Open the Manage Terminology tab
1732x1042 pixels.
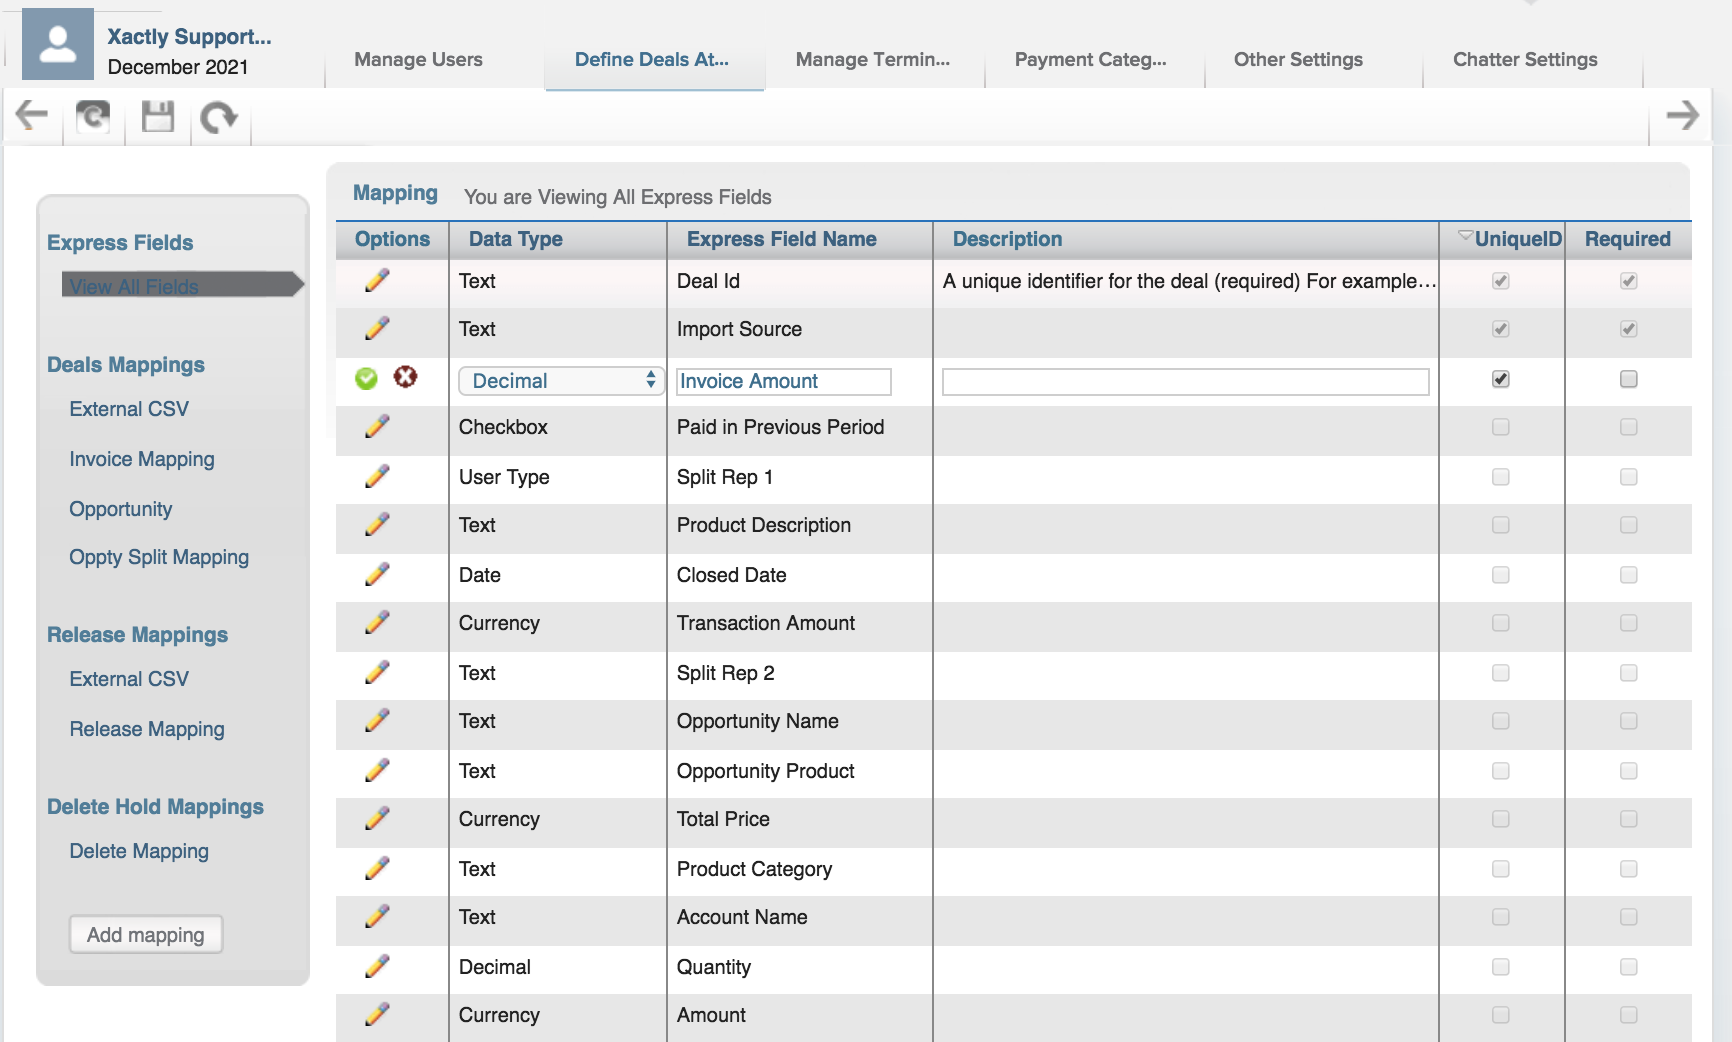coord(873,60)
